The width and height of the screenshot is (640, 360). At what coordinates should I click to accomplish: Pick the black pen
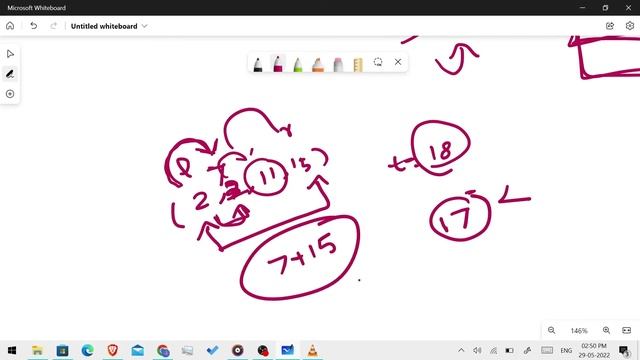pos(258,64)
